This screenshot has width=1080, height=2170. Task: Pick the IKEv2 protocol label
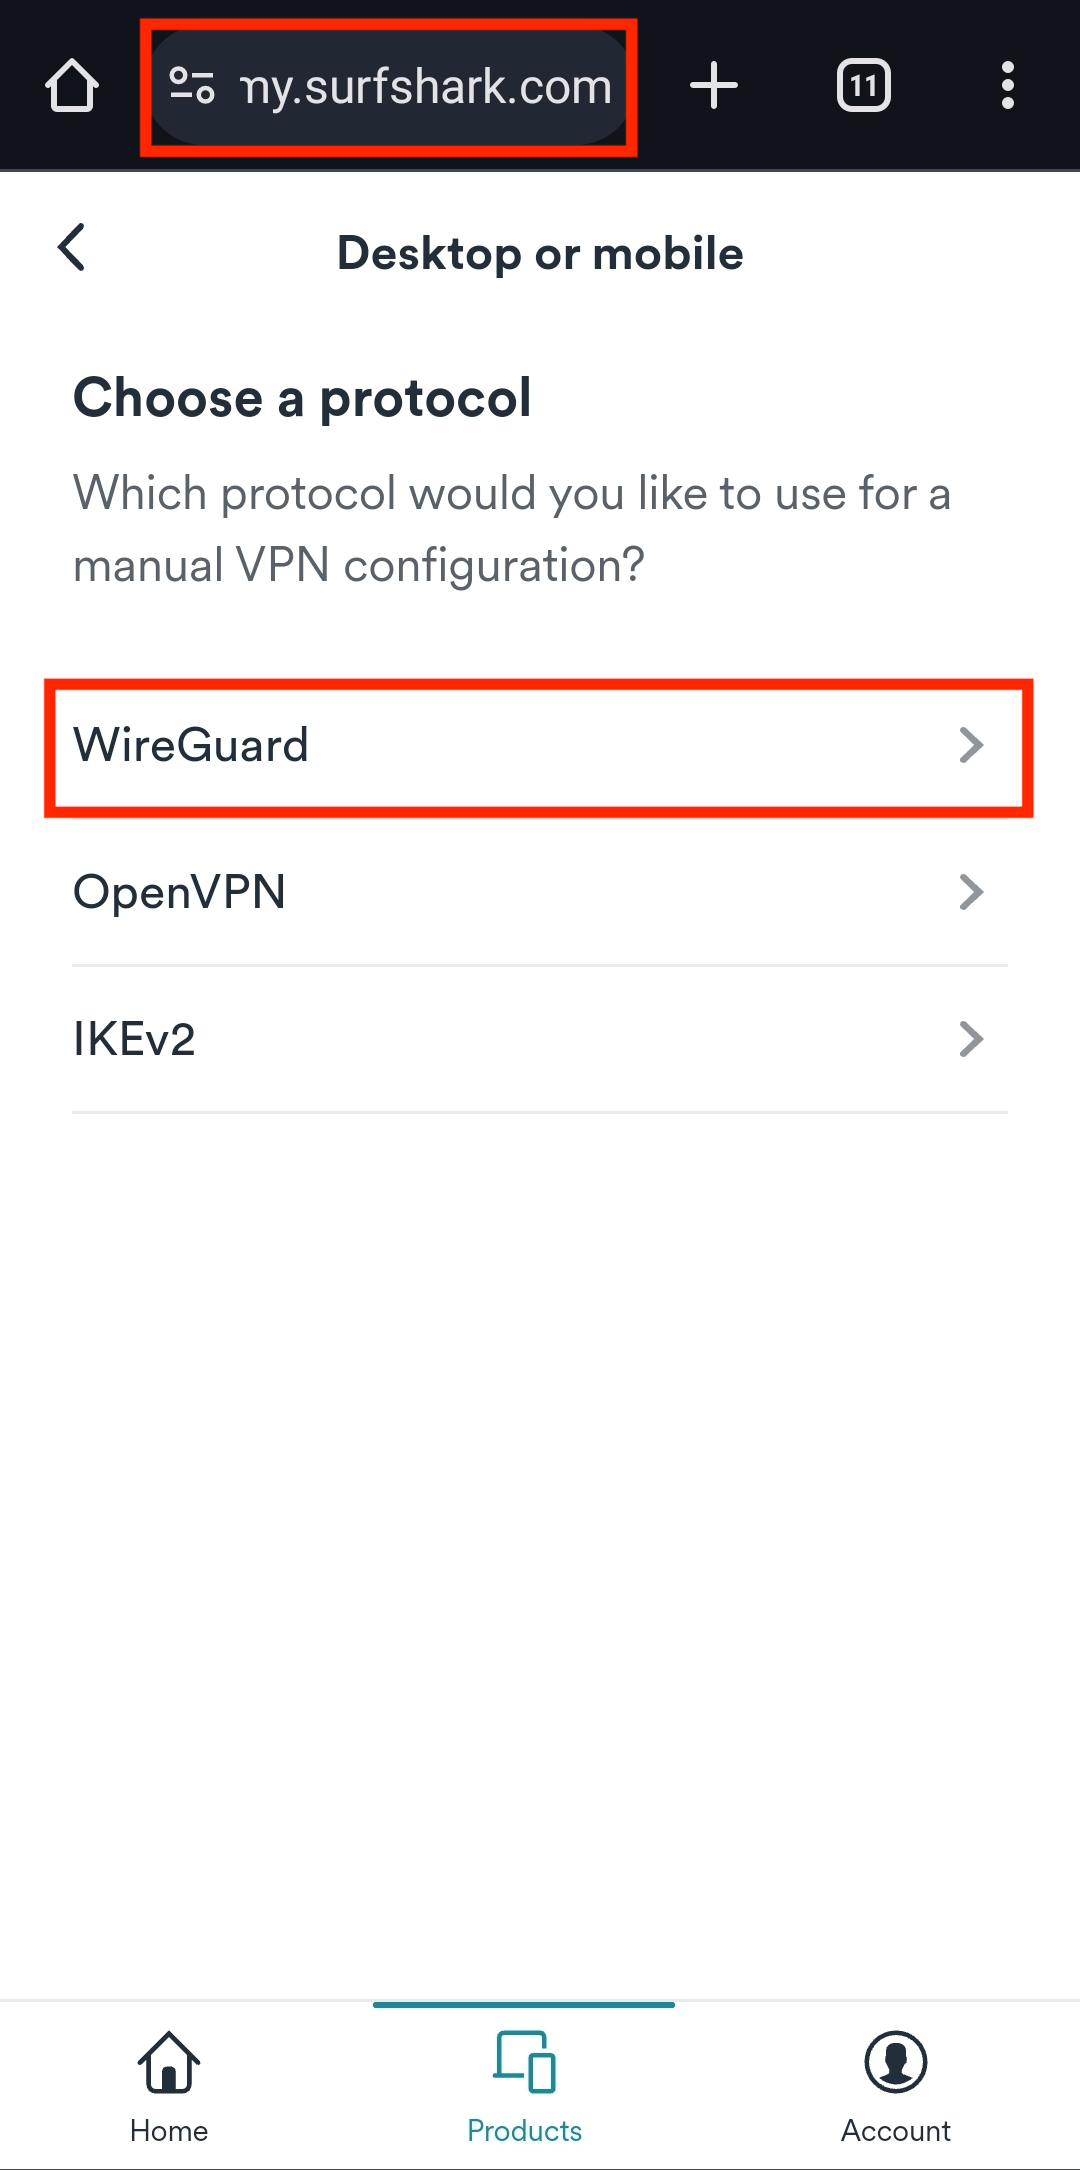coord(134,1039)
